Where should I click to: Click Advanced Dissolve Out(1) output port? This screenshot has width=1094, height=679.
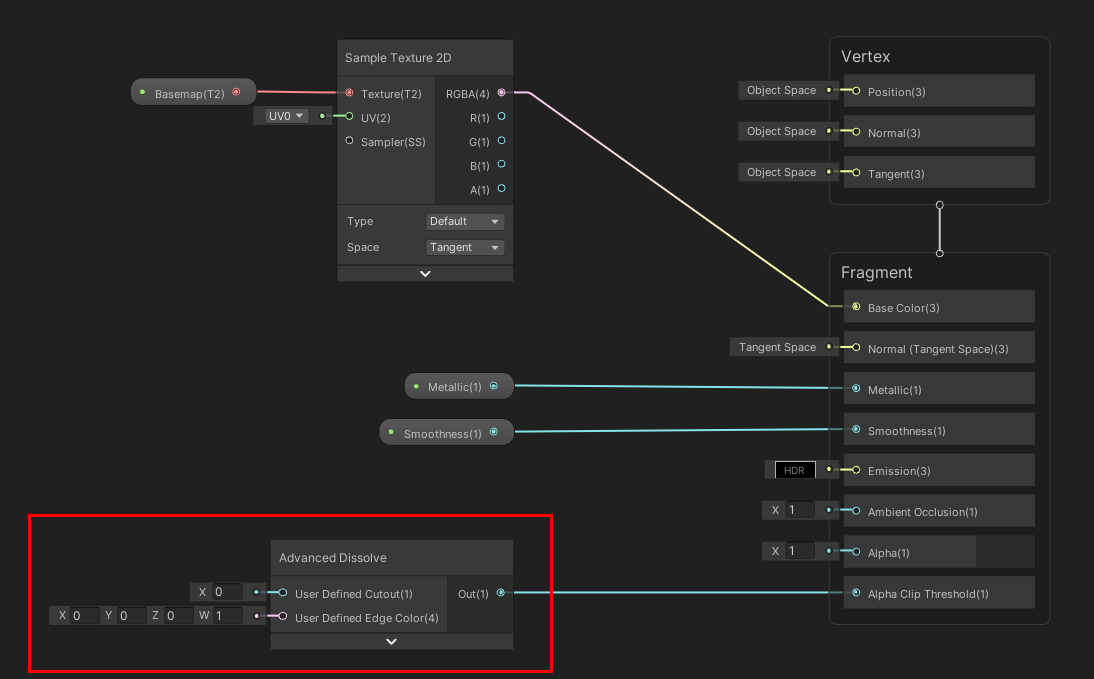coord(501,593)
